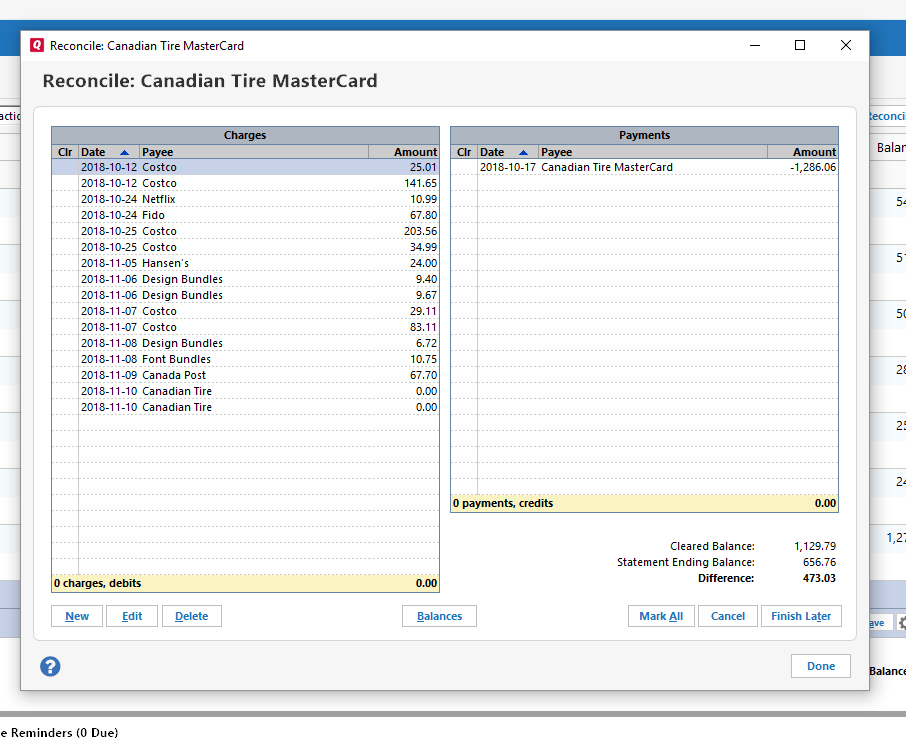Click Clr cell of Netflix row
The height and width of the screenshot is (741, 906).
coord(65,199)
